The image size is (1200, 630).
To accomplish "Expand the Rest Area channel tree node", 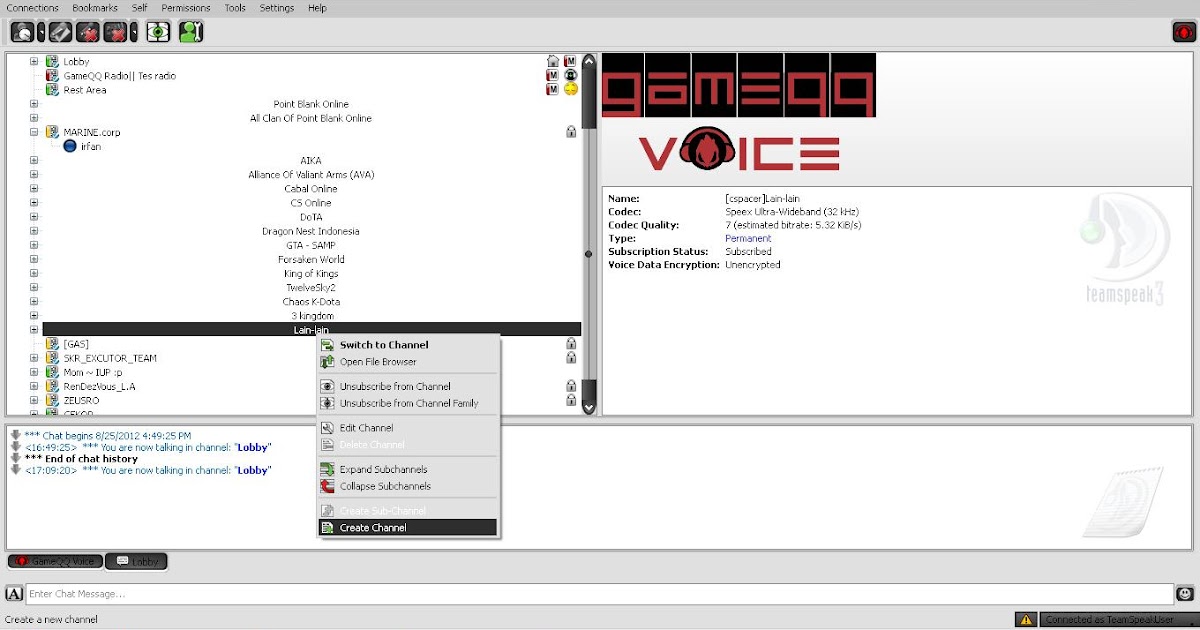I will (x=34, y=89).
